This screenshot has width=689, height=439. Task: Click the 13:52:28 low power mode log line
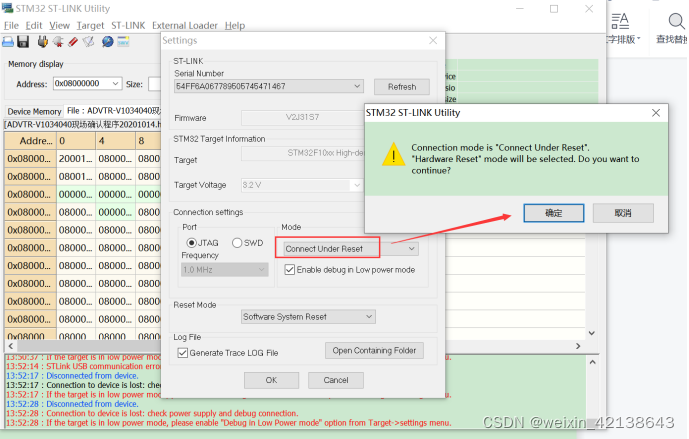(228, 423)
